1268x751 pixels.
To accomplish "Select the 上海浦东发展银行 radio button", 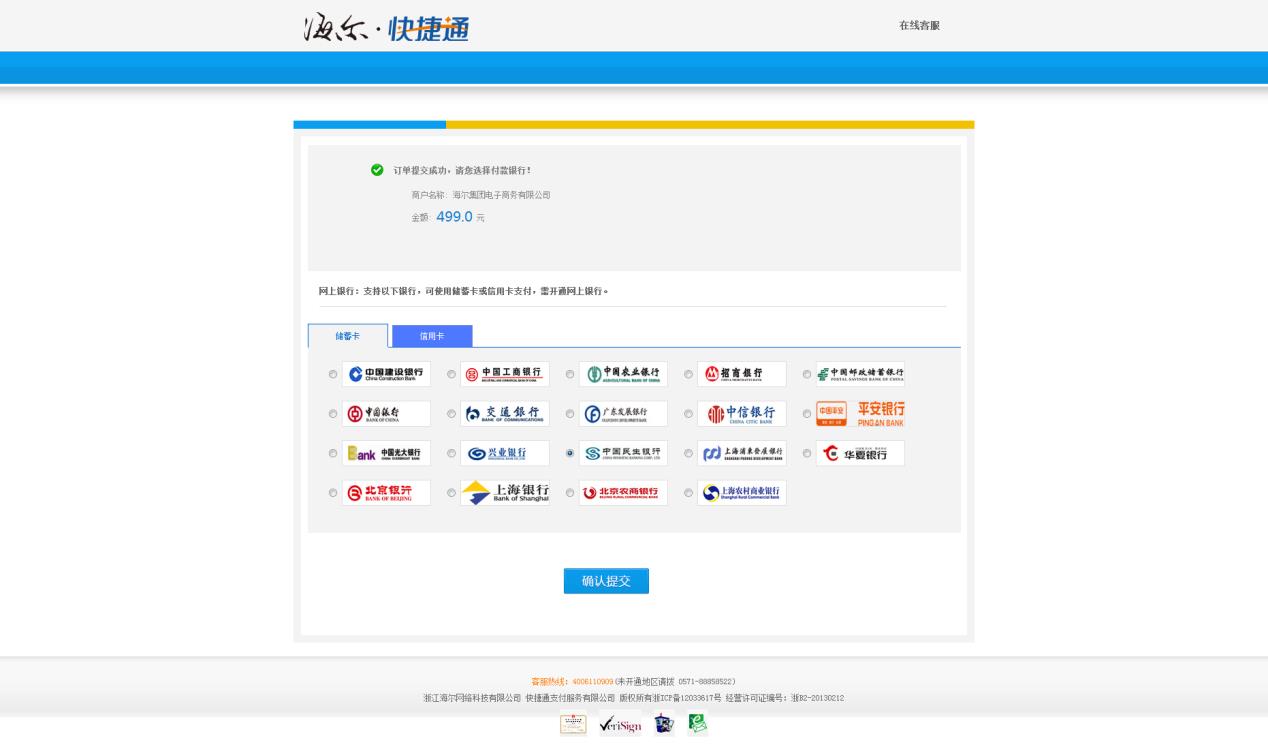I will [689, 454].
